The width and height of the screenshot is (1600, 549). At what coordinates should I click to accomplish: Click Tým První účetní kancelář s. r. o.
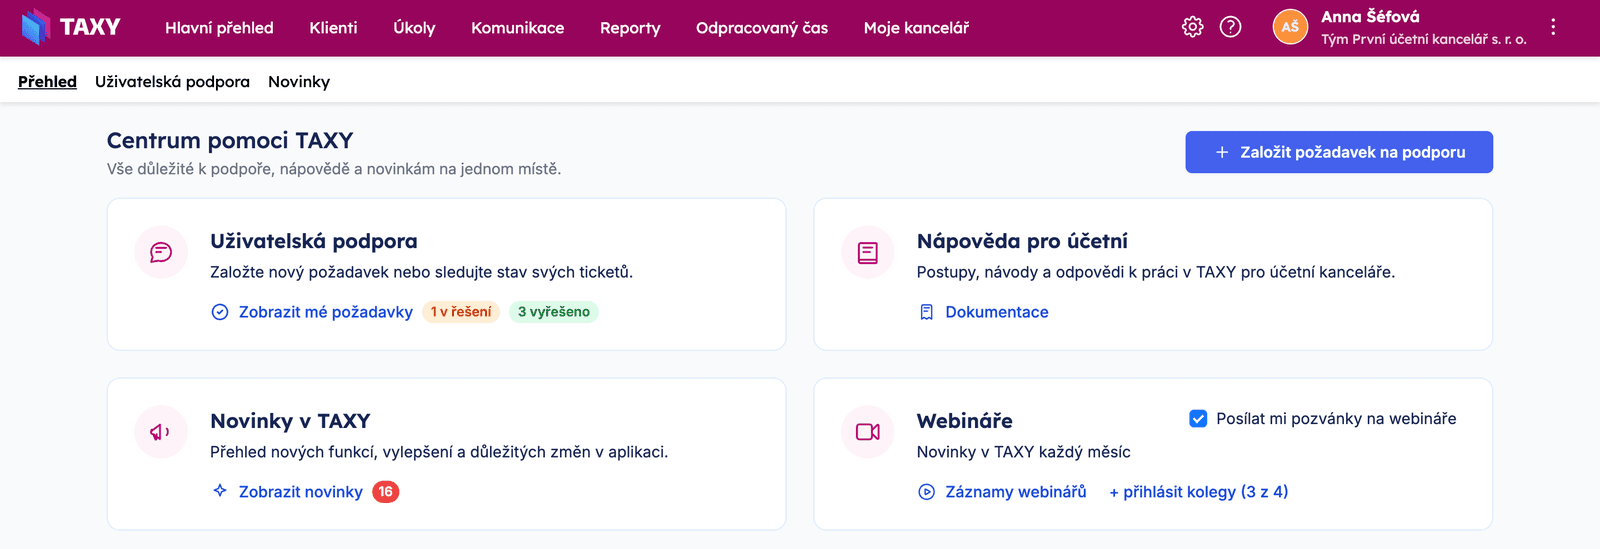[x=1424, y=40]
